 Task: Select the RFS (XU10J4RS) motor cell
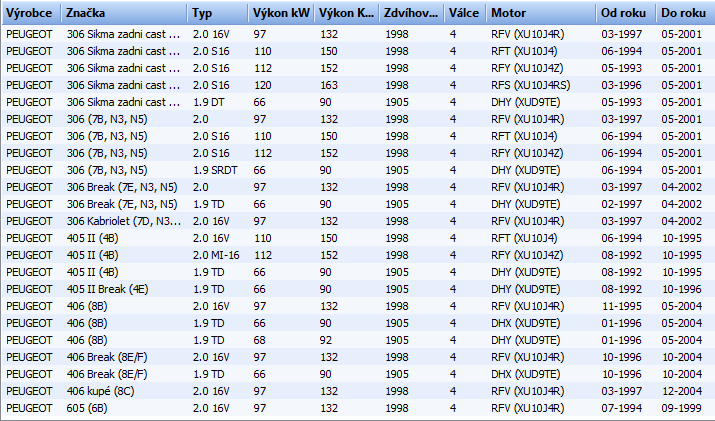click(531, 85)
